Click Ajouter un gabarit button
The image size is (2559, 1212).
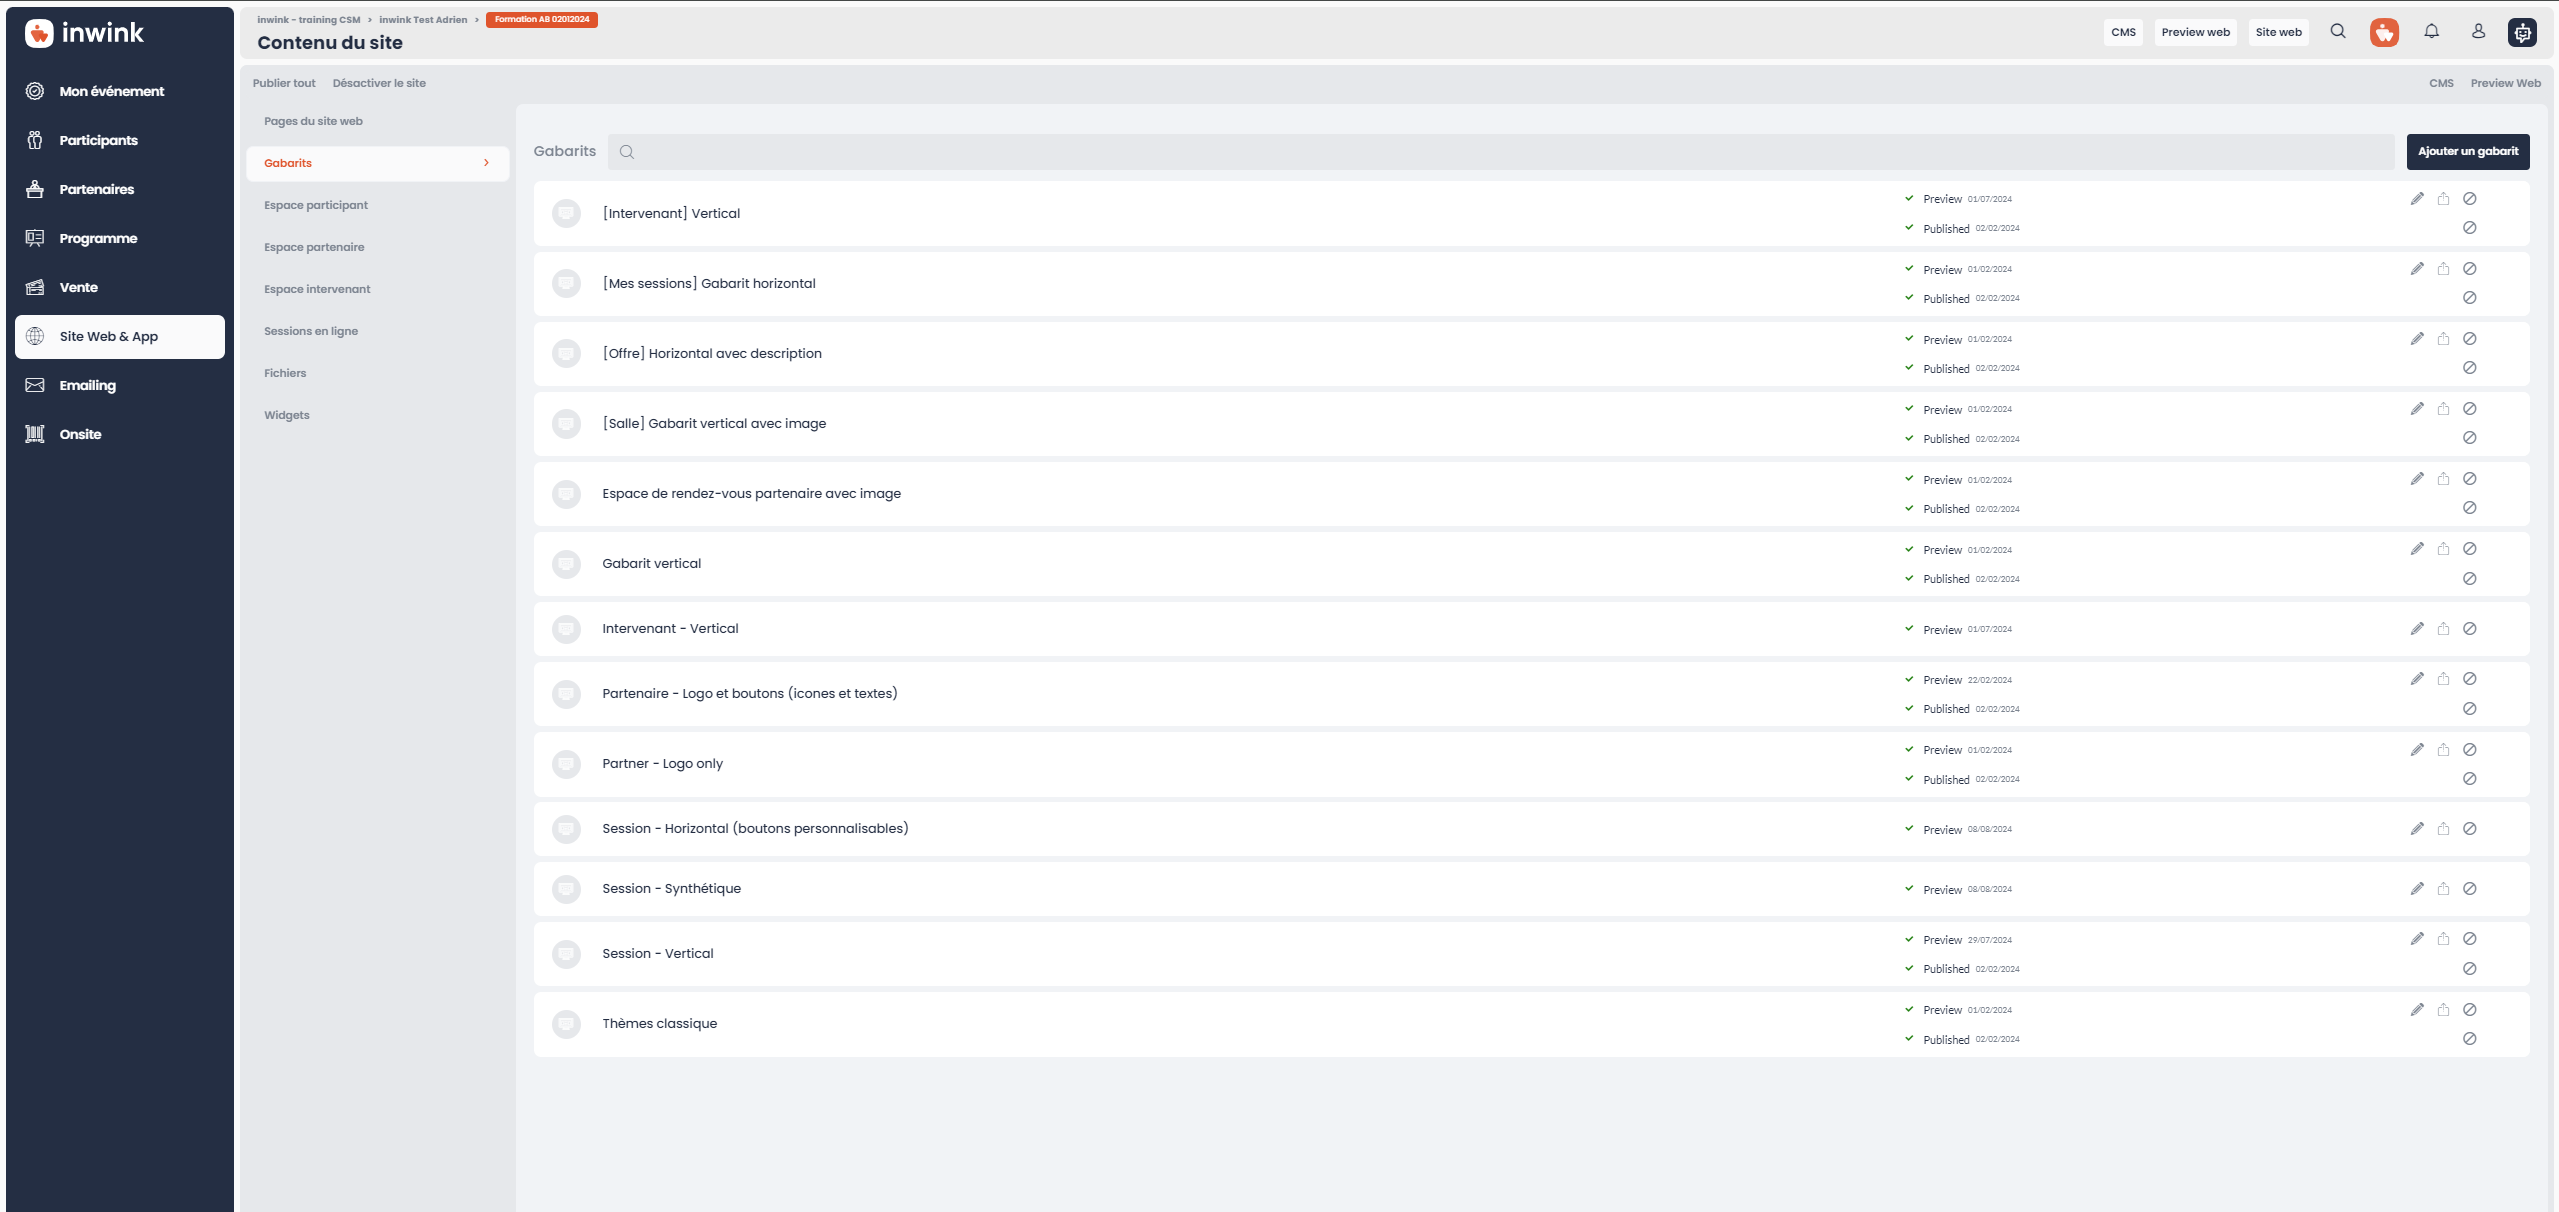2468,152
